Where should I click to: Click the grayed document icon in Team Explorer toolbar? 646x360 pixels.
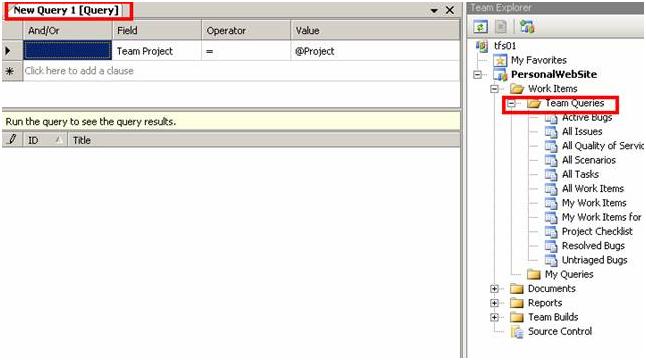[x=501, y=27]
